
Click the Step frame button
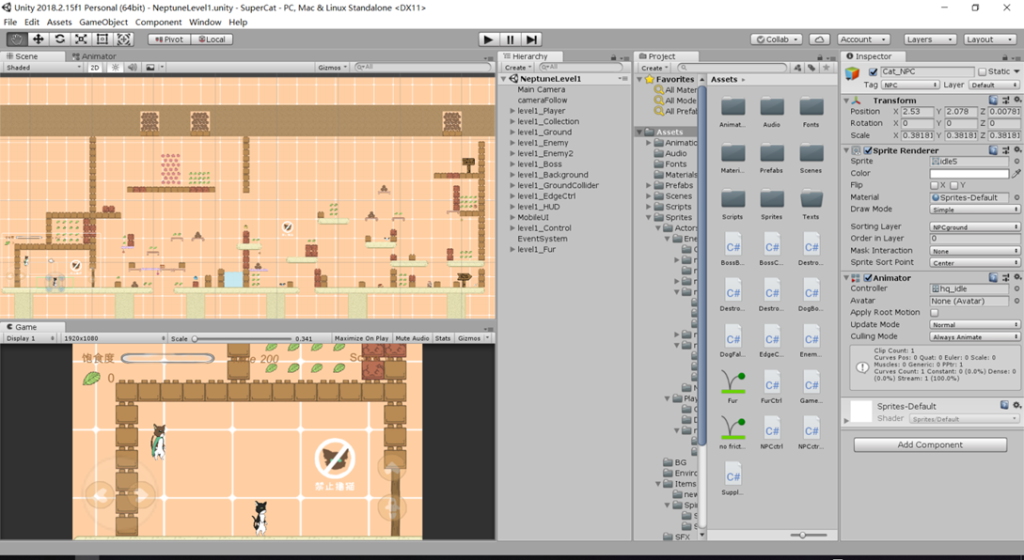coord(532,39)
